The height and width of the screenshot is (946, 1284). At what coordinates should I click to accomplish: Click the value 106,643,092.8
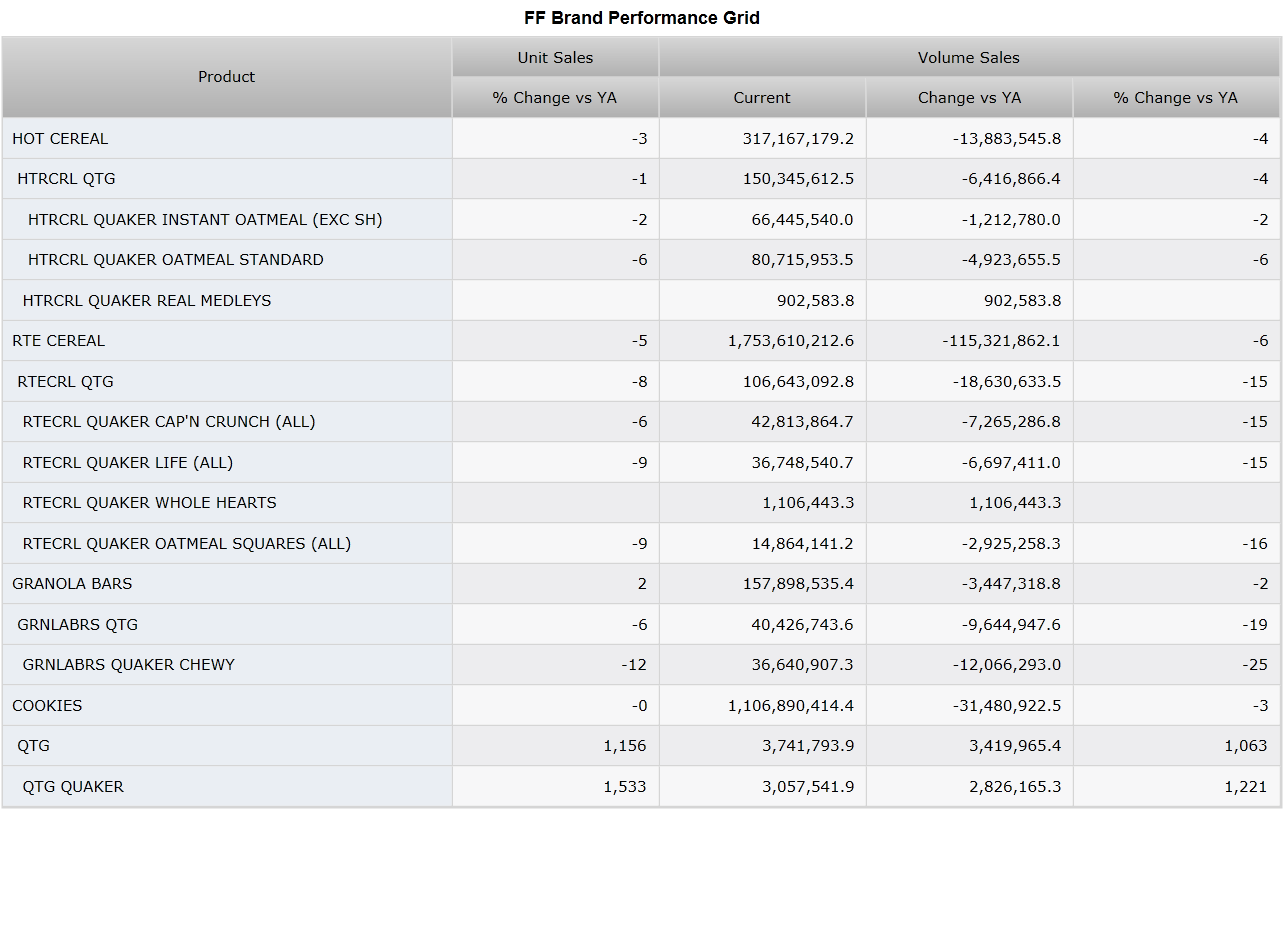pos(798,382)
